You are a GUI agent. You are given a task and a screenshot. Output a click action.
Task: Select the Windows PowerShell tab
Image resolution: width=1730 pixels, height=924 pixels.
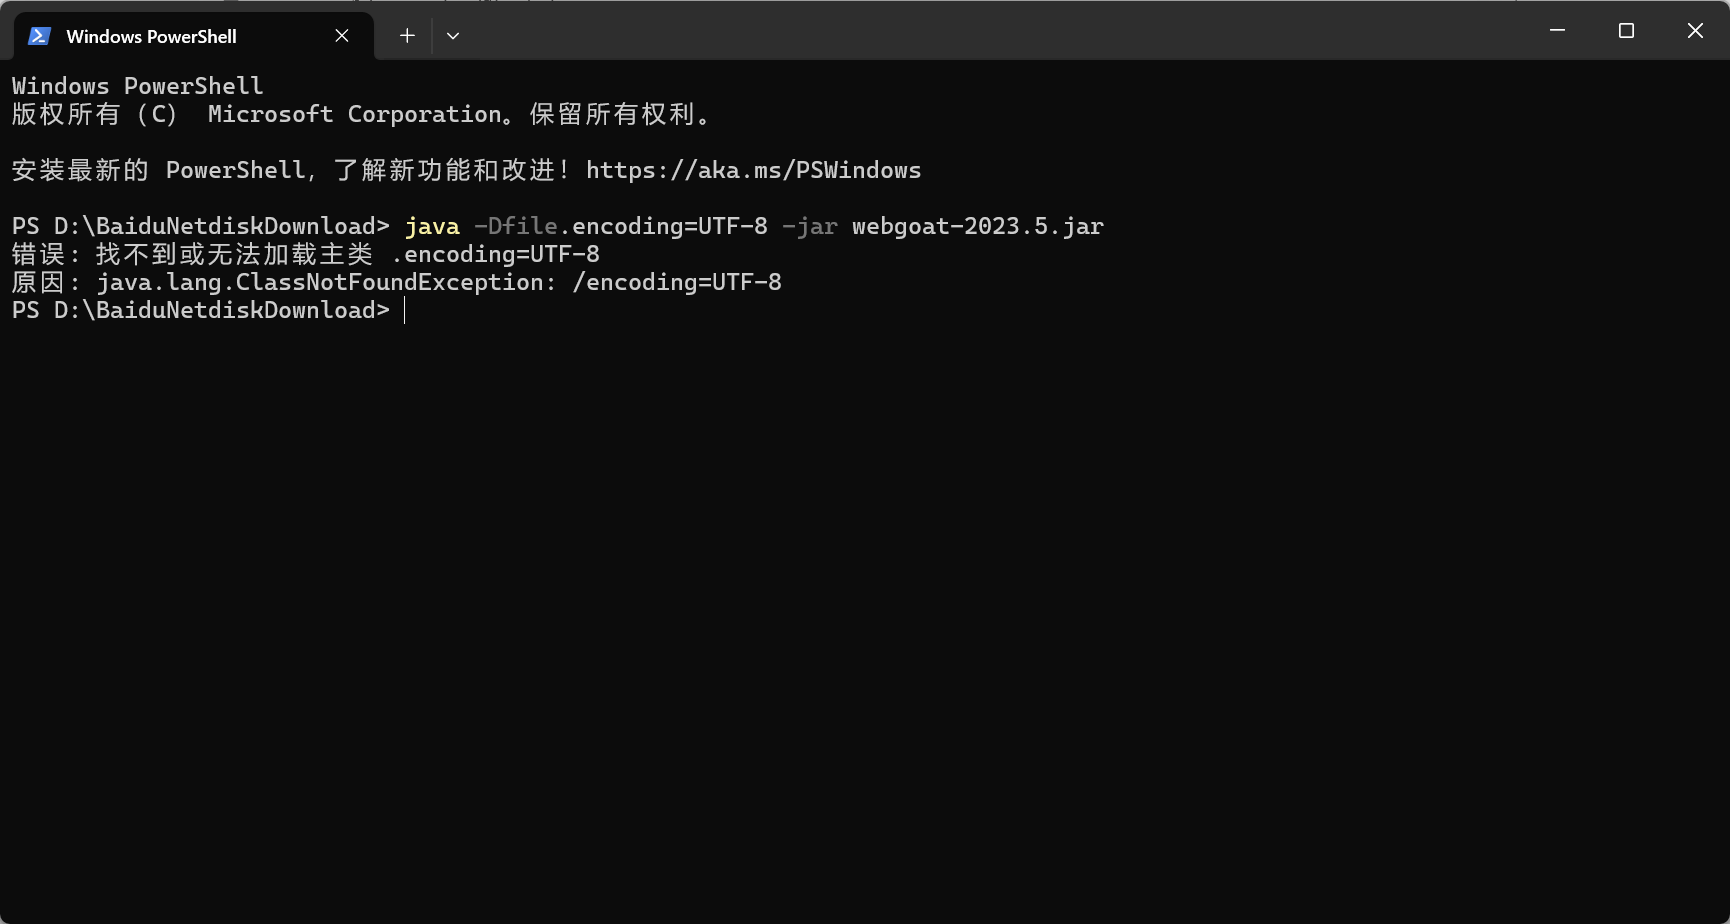(x=151, y=36)
